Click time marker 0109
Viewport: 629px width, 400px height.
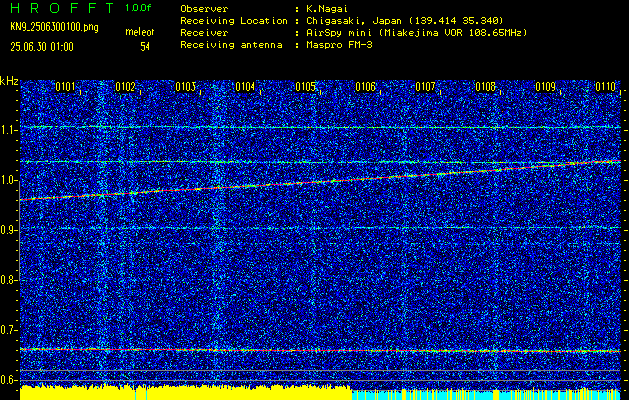(x=546, y=87)
